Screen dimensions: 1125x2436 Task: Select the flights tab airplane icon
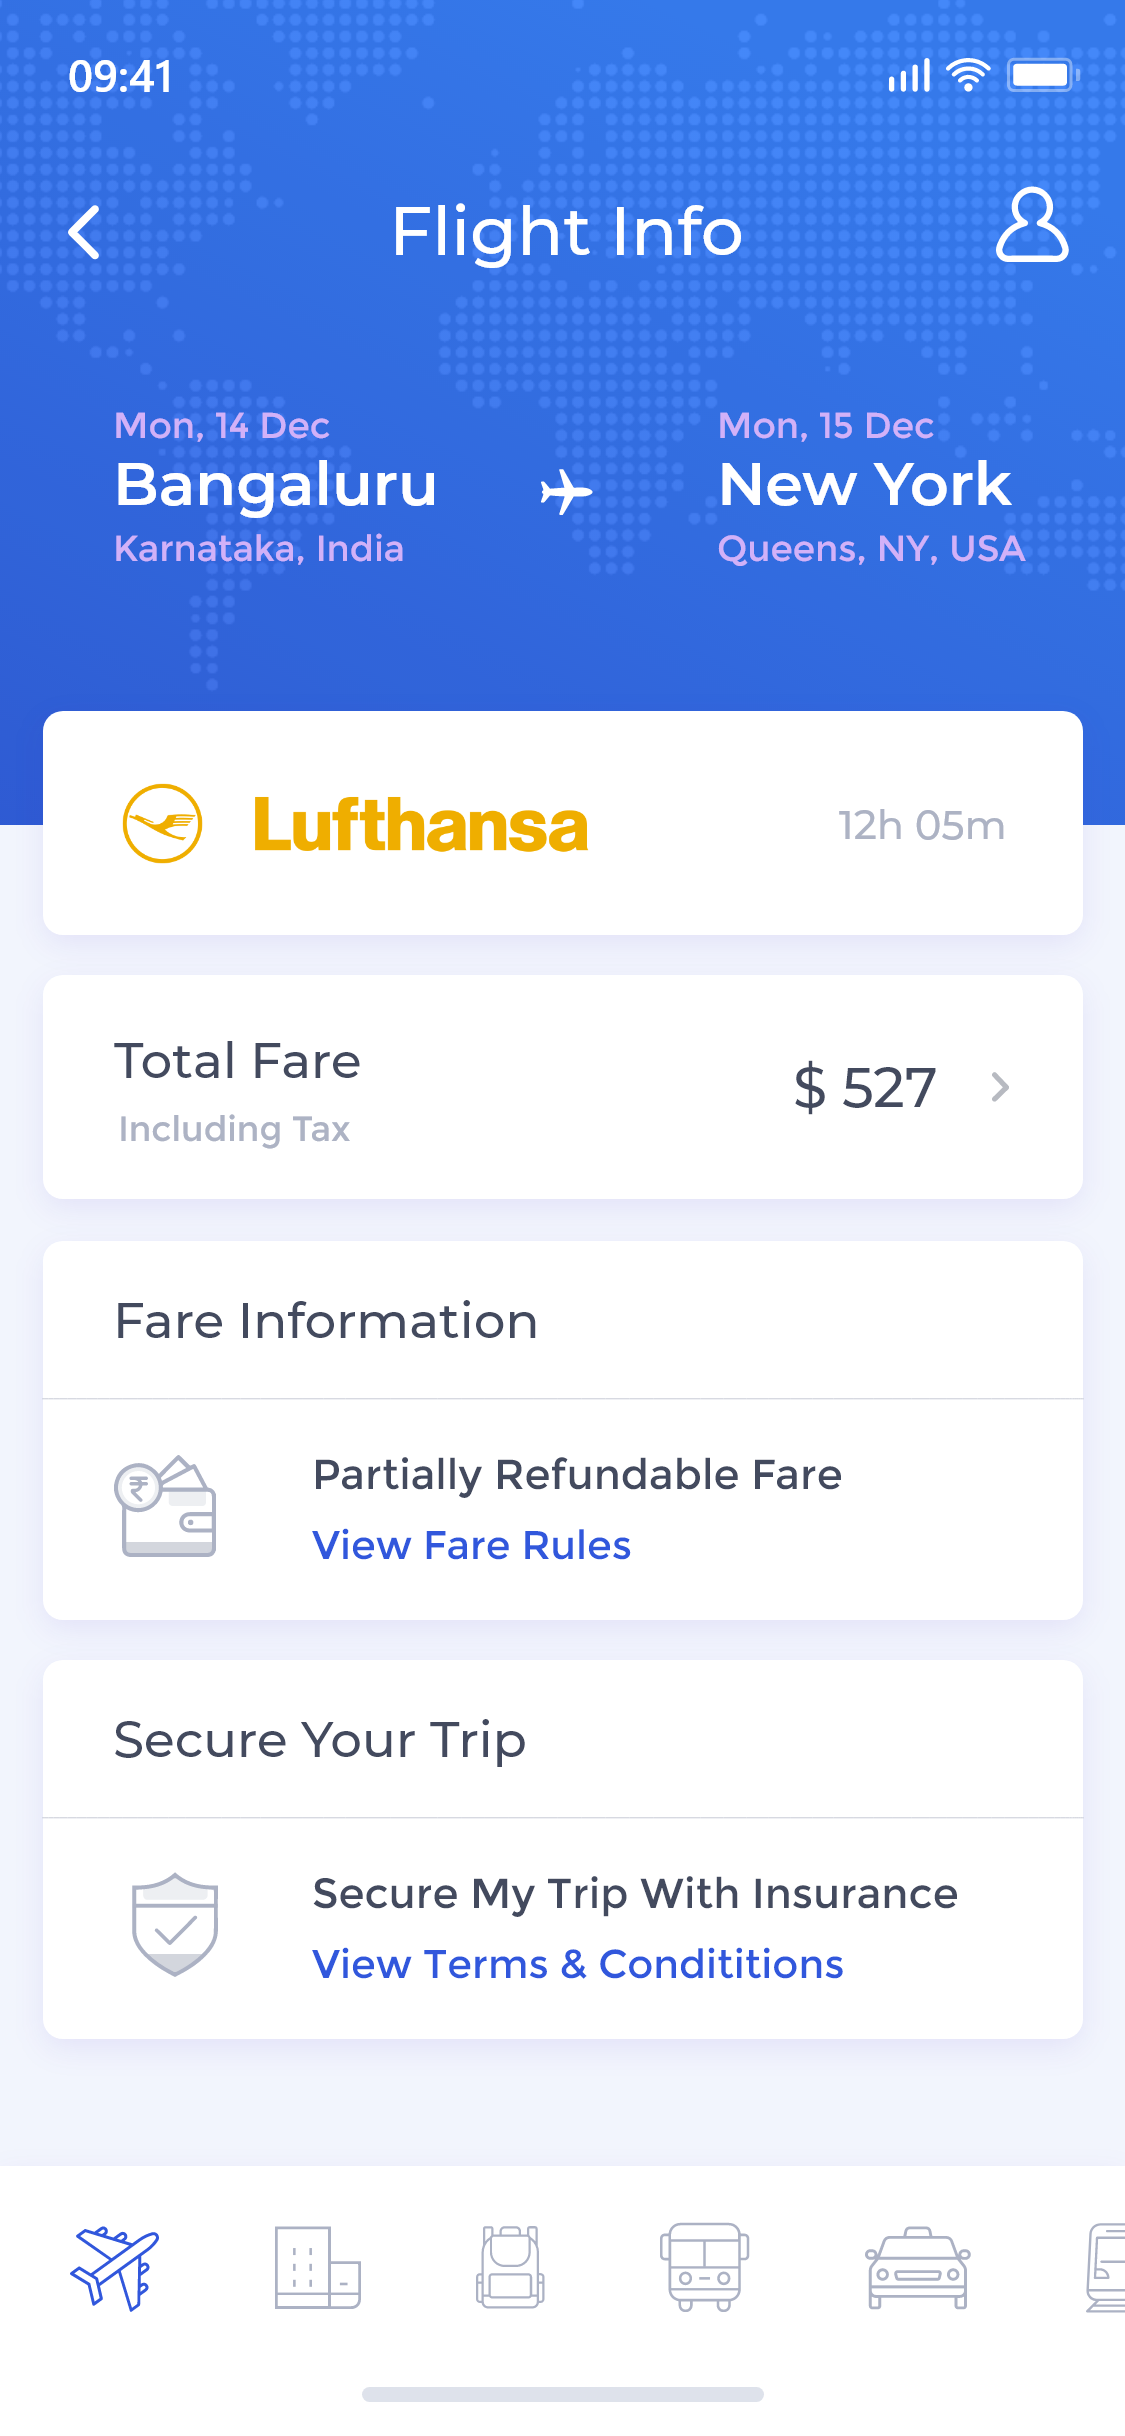pos(115,2268)
